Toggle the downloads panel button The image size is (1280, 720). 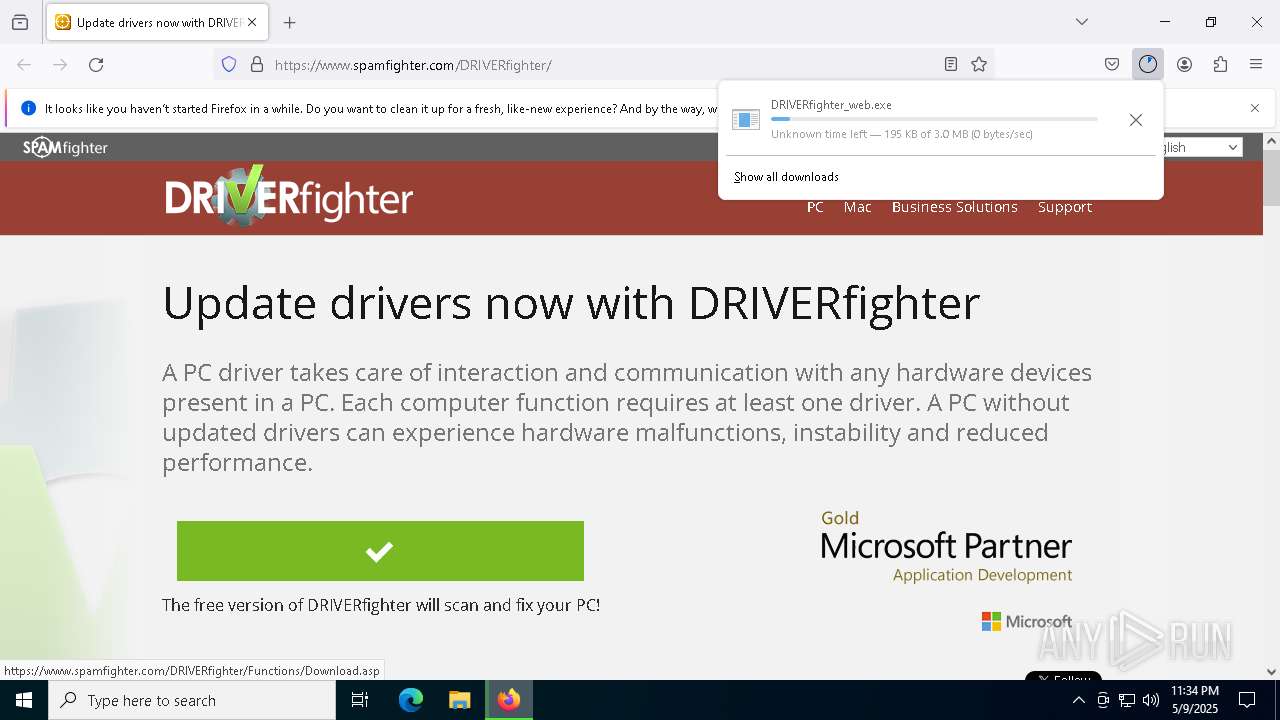point(1148,65)
